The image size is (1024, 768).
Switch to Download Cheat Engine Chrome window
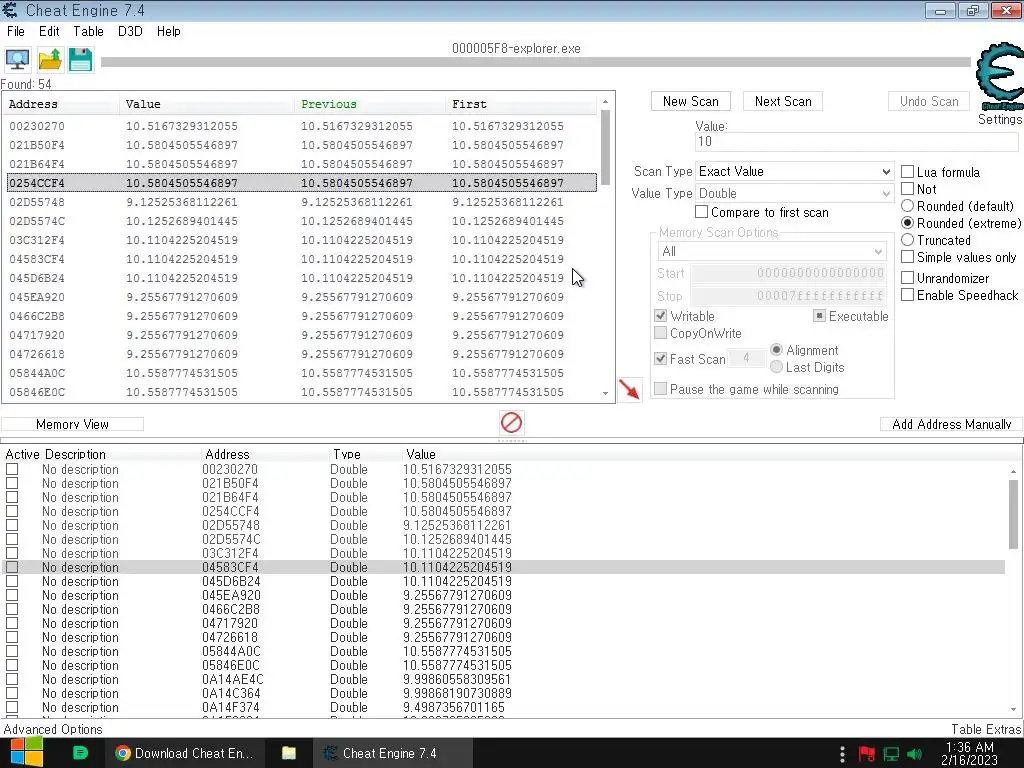click(184, 753)
